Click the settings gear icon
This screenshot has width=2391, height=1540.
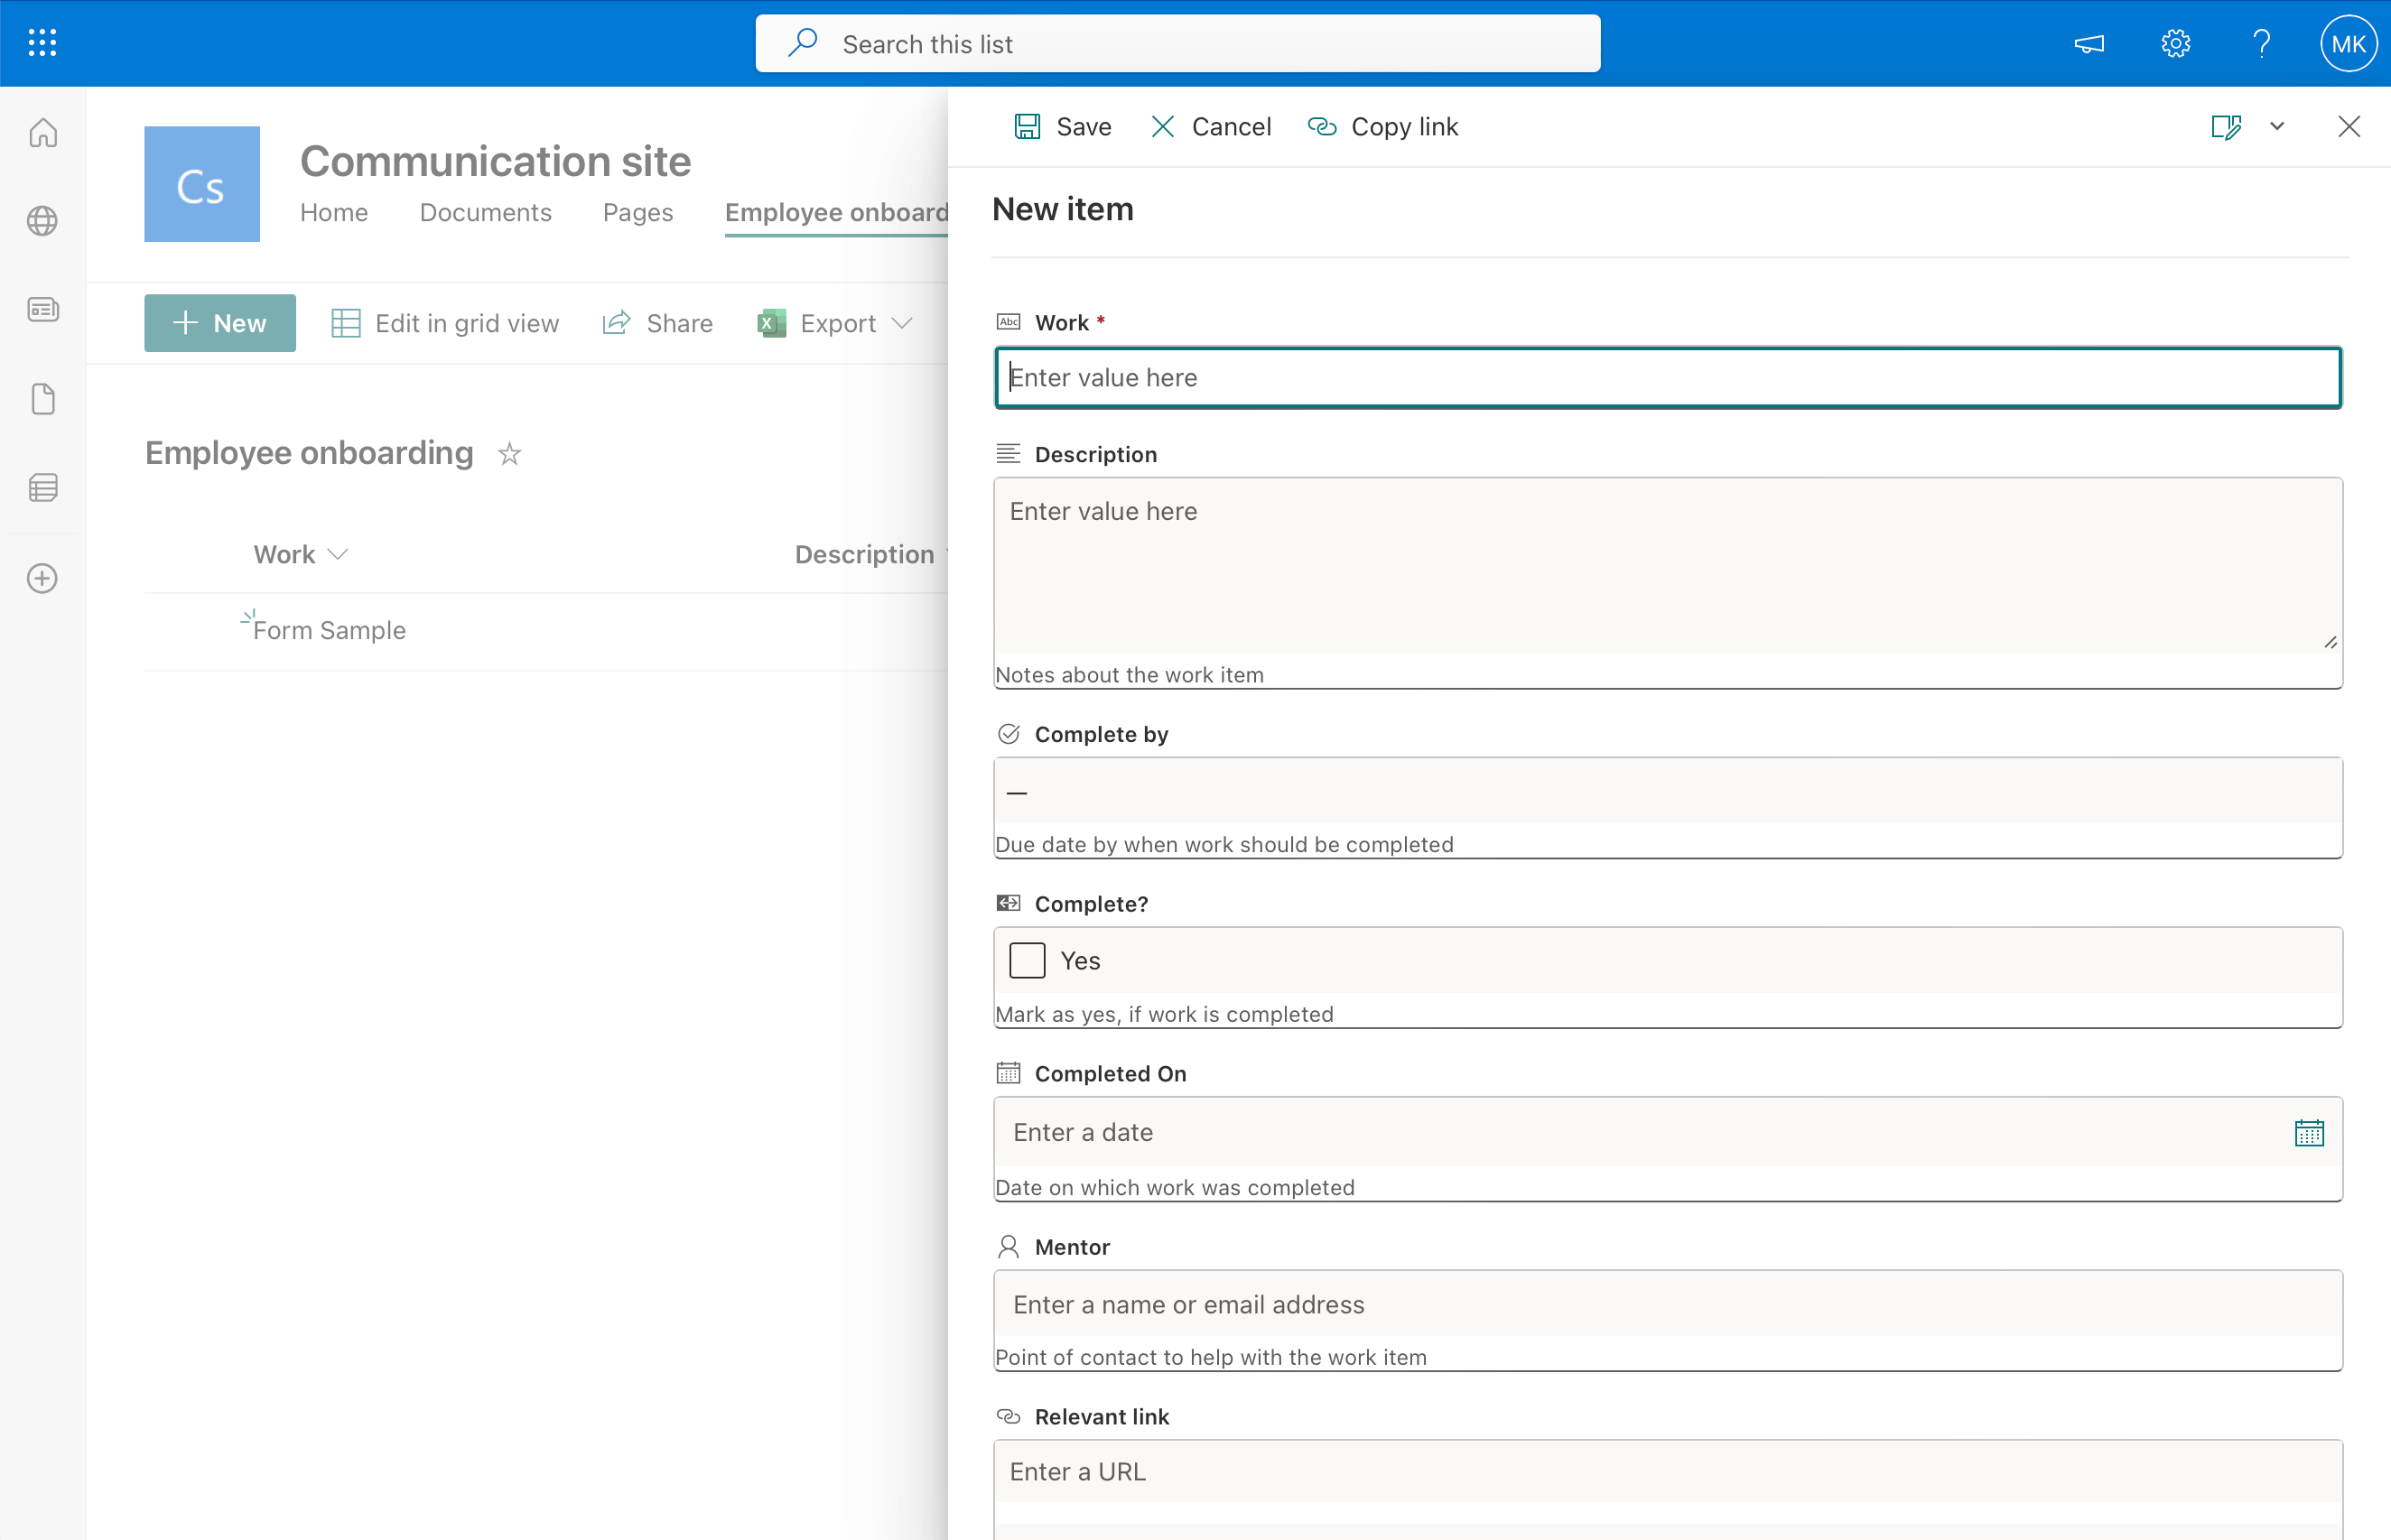pyautogui.click(x=2175, y=43)
